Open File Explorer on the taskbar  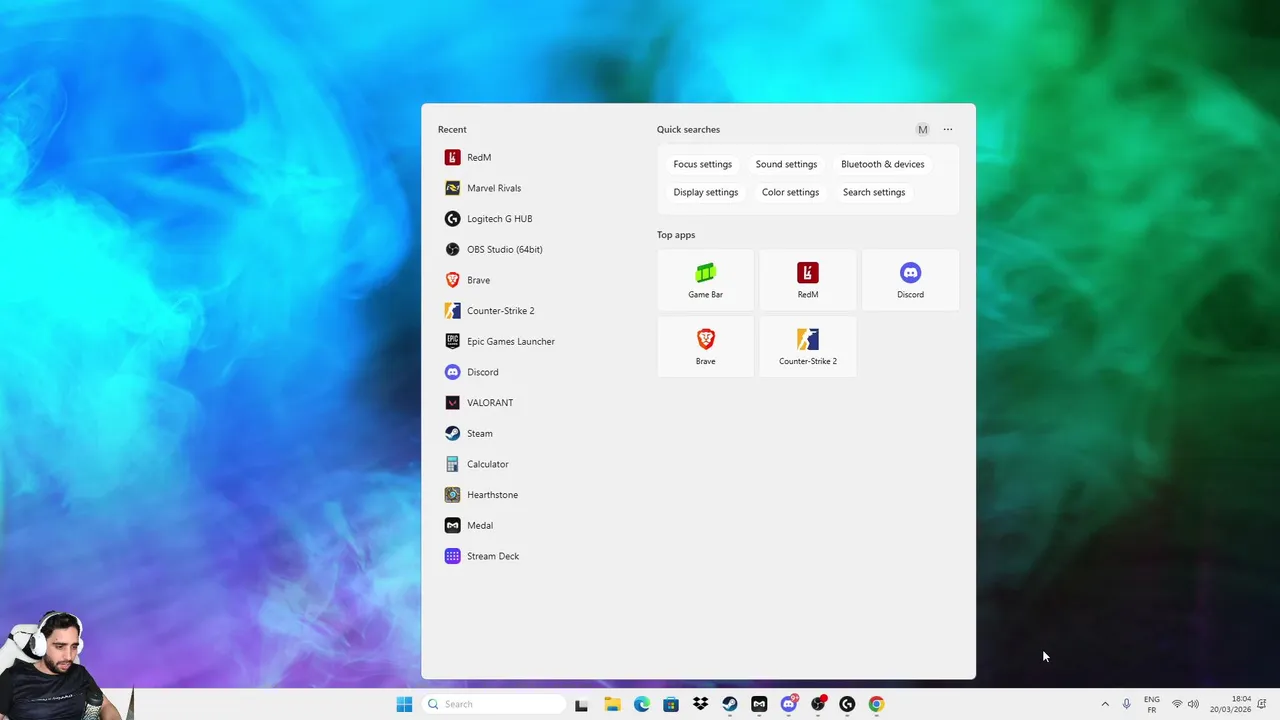click(612, 704)
